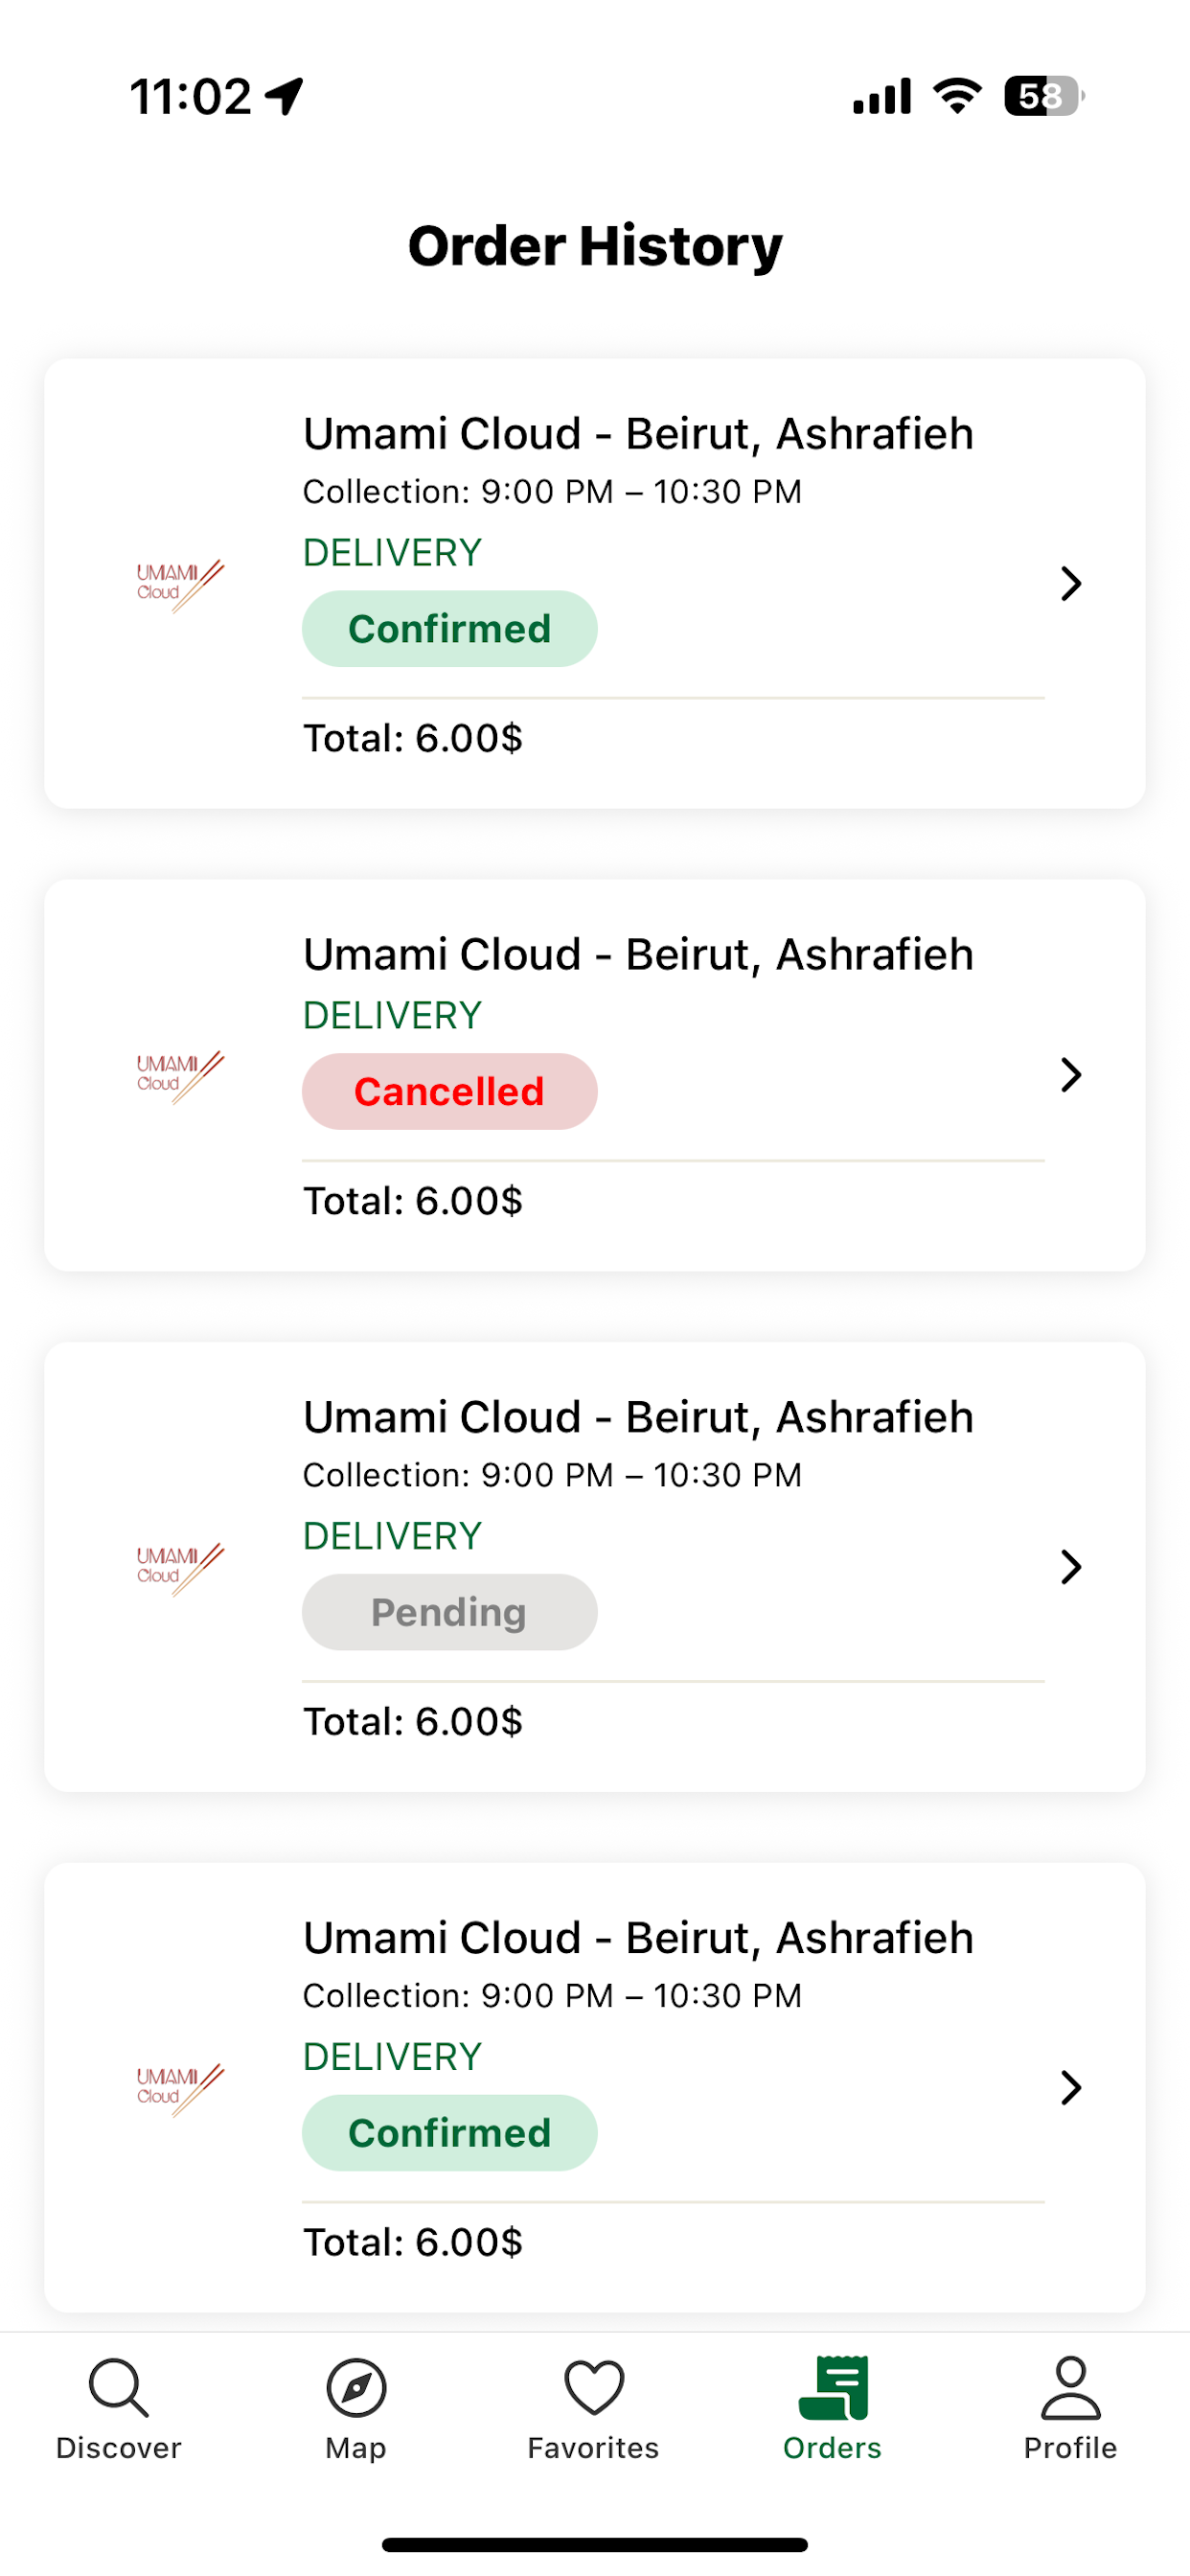Tap Umami Cloud logo on pending order
Viewport: 1190px width, 2576px height.
(x=180, y=1568)
